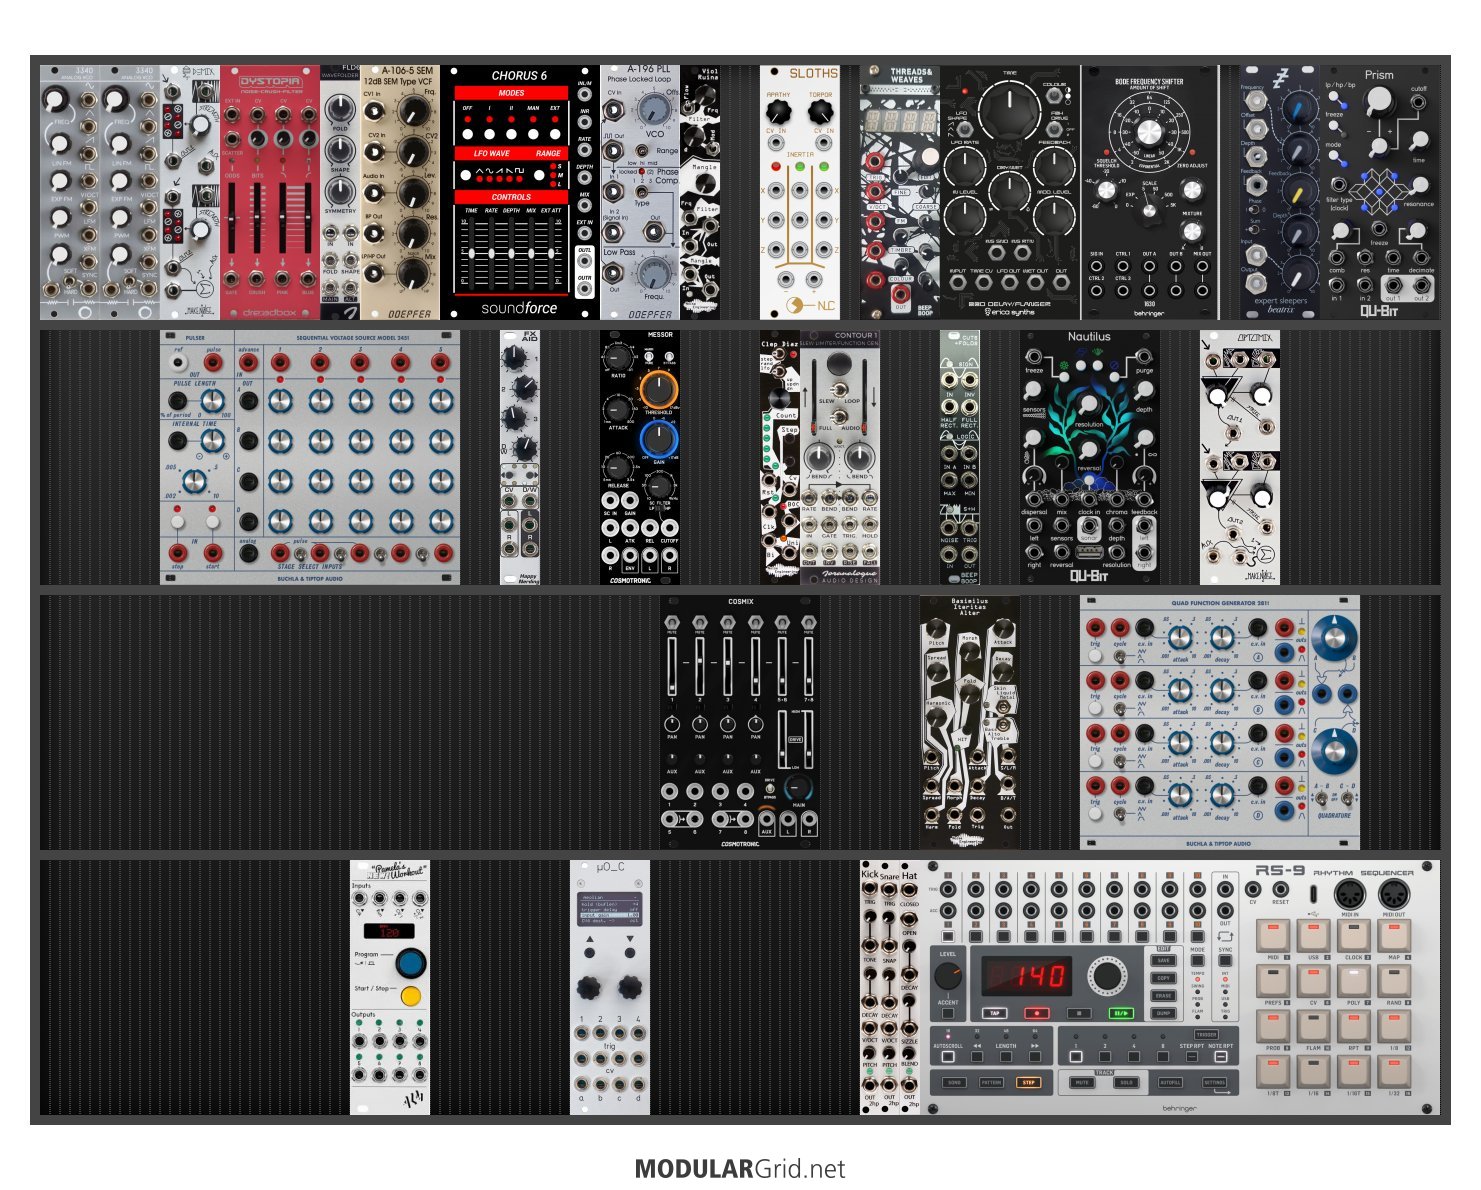This screenshot has height=1190, width=1481.
Task: Click the blue Program knob on Pamela's New Workout
Action: pos(411,964)
